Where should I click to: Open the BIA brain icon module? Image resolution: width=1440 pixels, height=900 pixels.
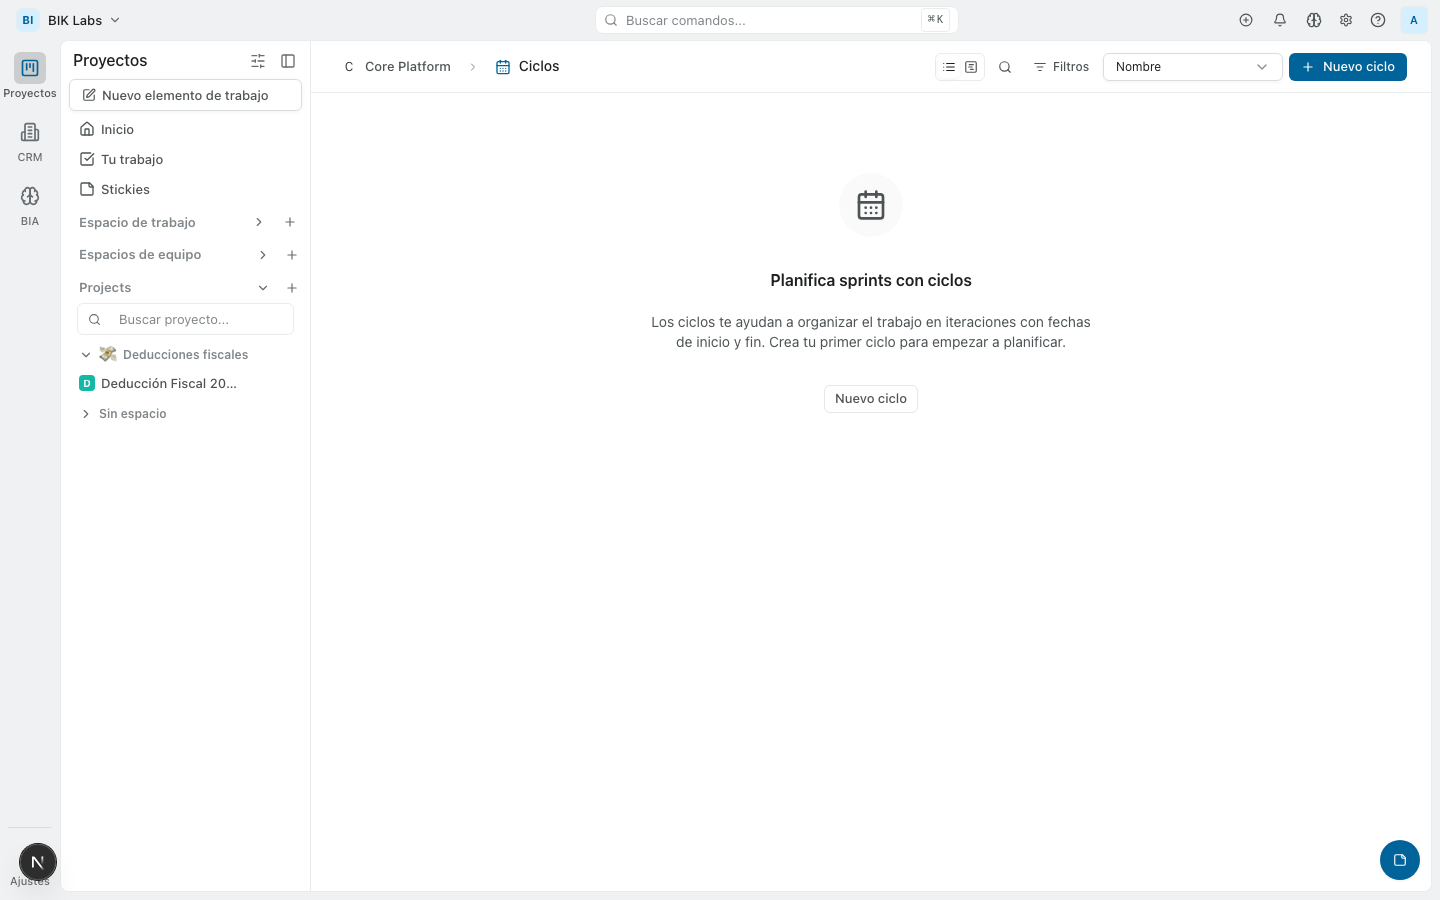pos(30,205)
